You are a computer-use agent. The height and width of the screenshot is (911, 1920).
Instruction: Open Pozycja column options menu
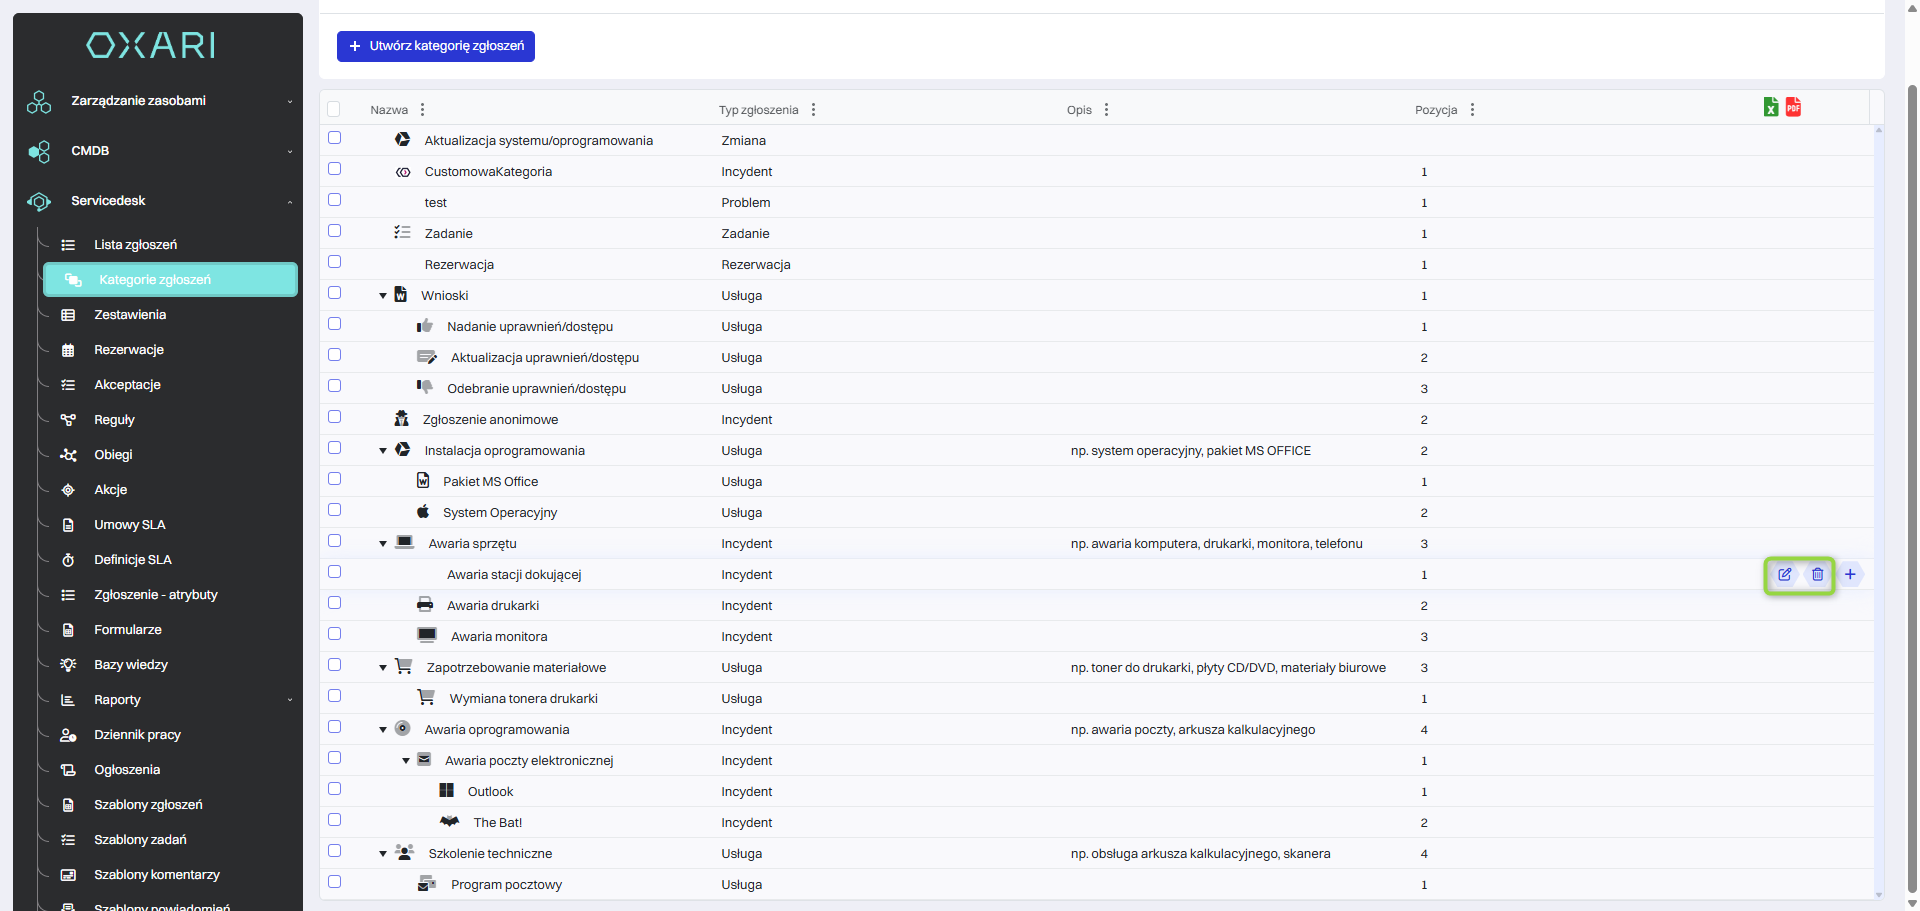[x=1472, y=110]
